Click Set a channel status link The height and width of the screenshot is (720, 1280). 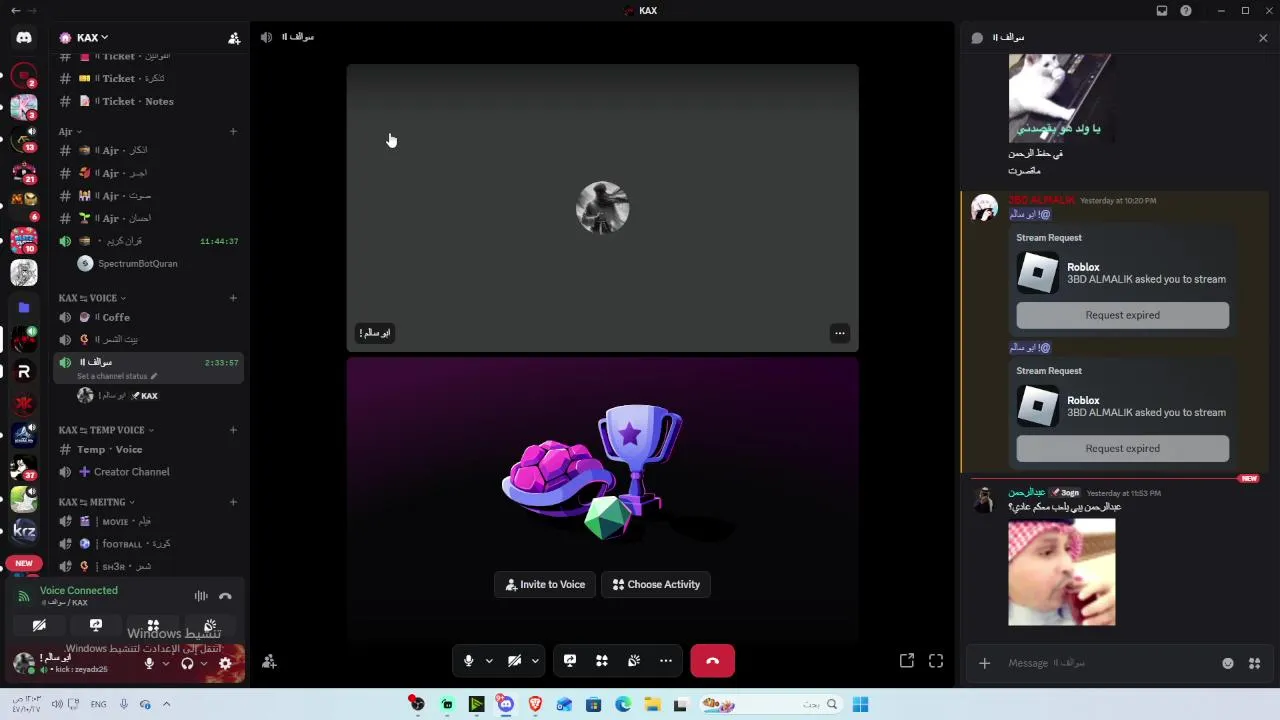point(117,376)
